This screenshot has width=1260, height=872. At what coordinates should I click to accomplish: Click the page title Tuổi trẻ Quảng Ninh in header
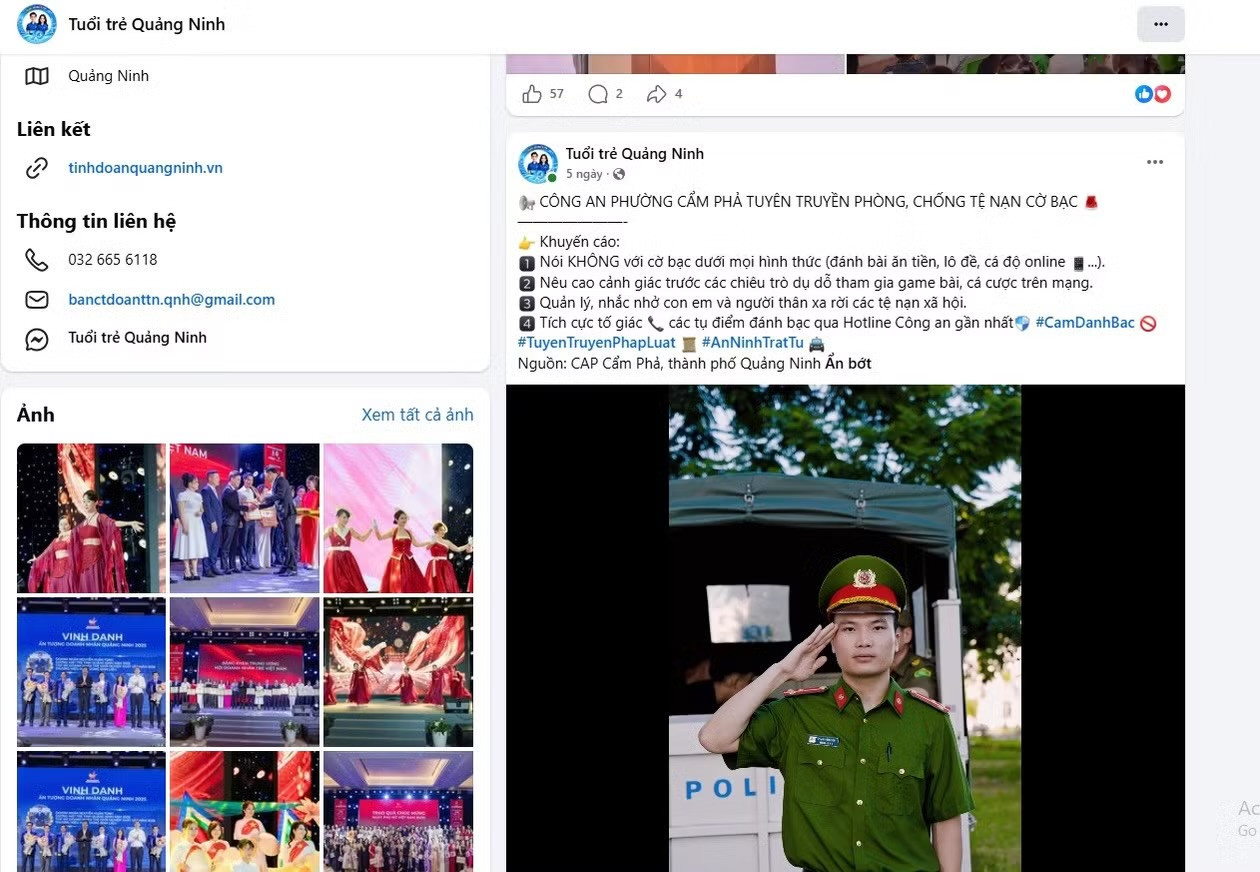147,24
